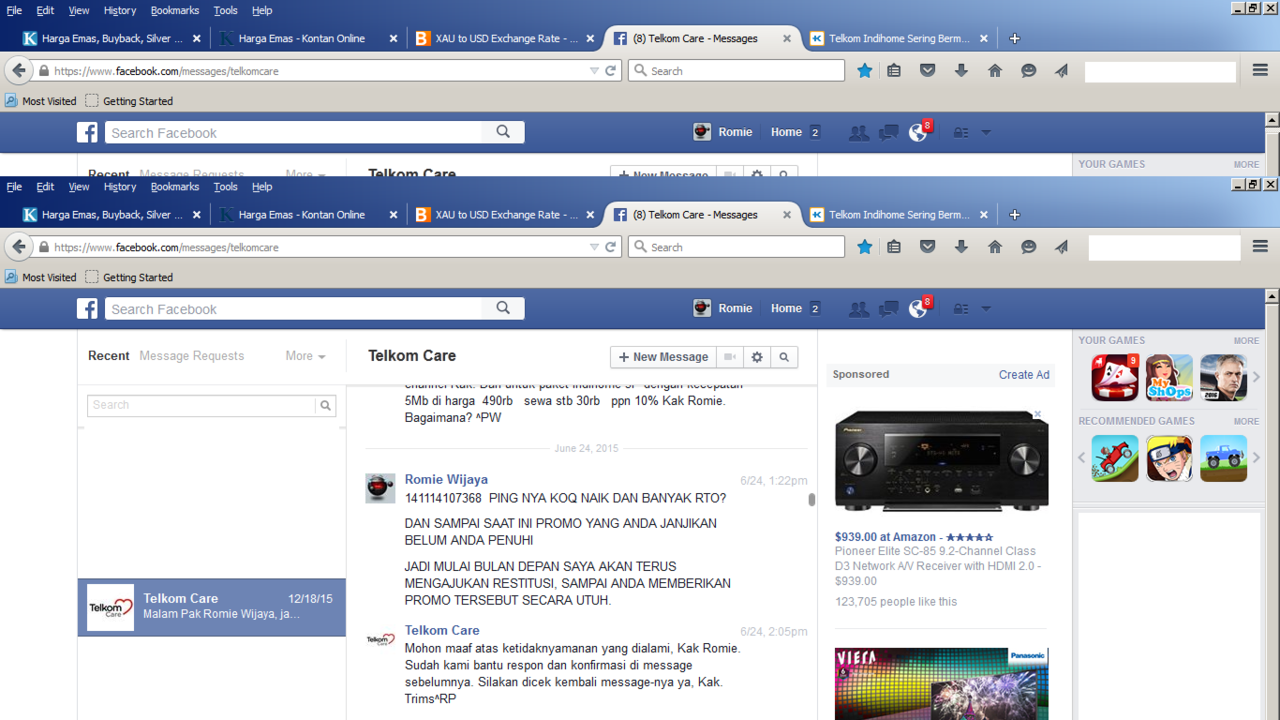Screen dimensions: 1280x720
Task: Open the hamburger menu in front window
Action: (1260, 247)
